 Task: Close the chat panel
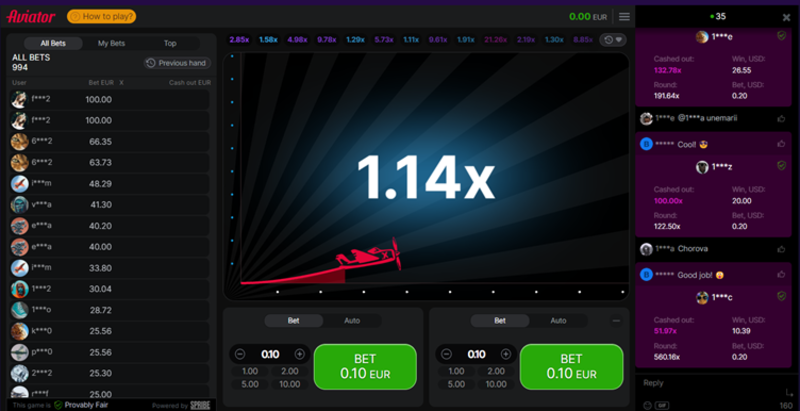pyautogui.click(x=786, y=16)
